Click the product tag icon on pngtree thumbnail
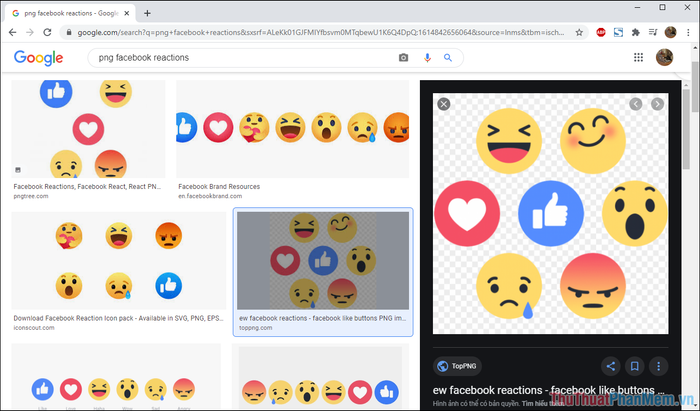 [x=18, y=170]
